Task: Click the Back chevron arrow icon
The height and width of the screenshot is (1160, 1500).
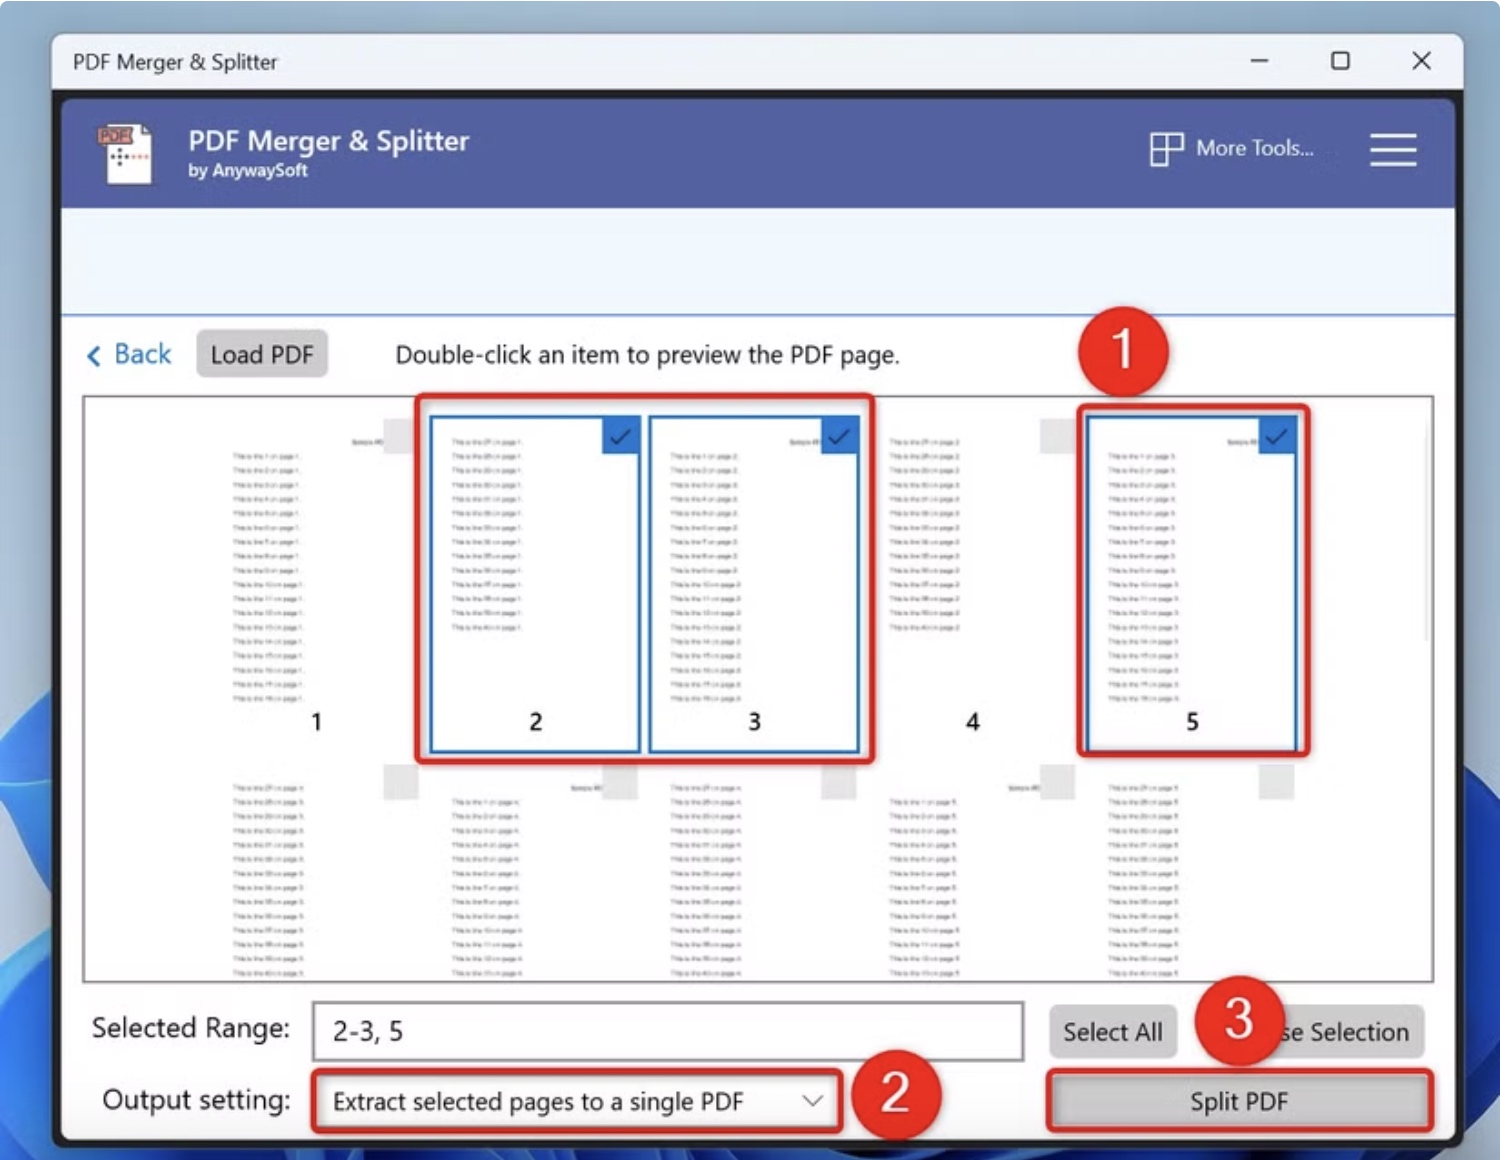Action: click(94, 355)
